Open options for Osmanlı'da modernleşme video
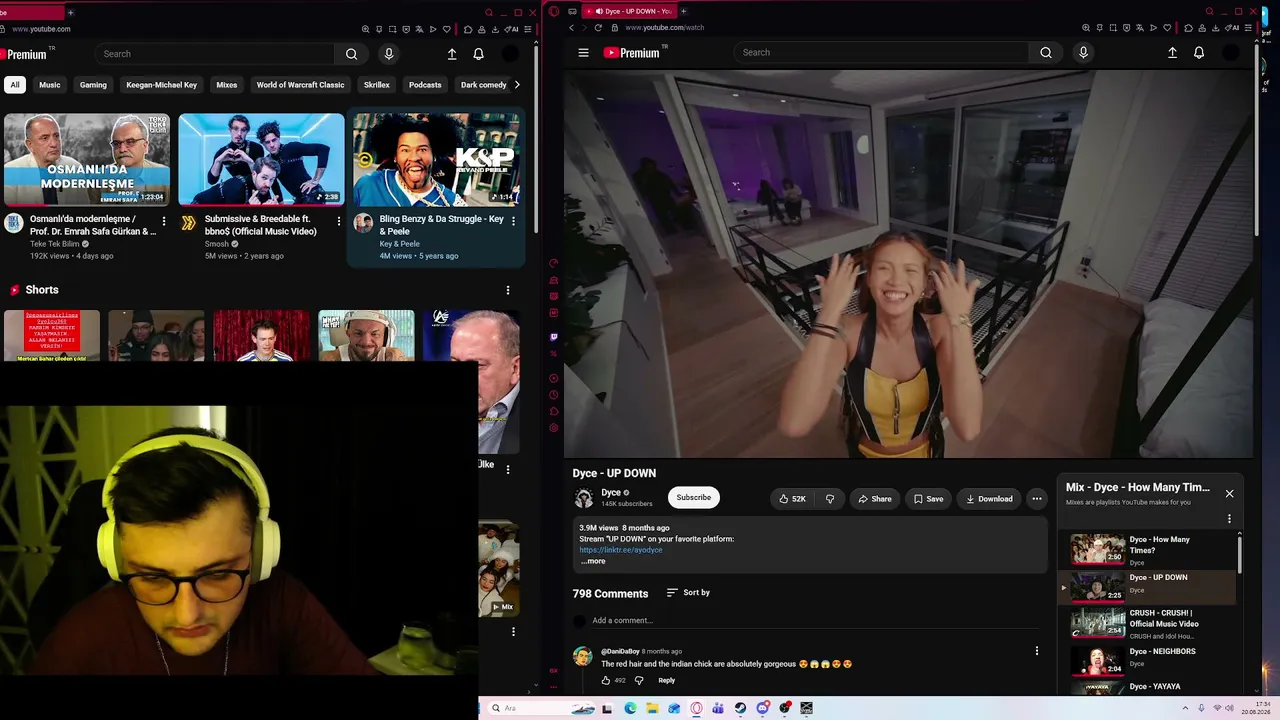The width and height of the screenshot is (1280, 720). (x=164, y=221)
